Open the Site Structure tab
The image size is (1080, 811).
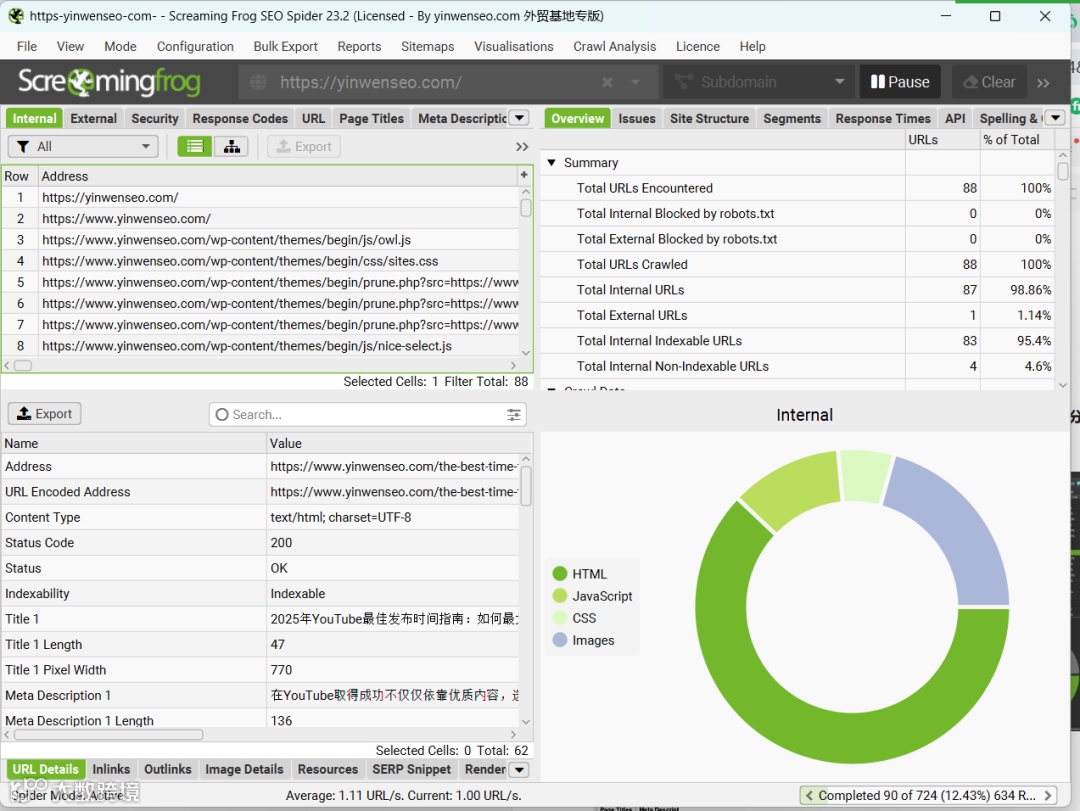coord(709,118)
